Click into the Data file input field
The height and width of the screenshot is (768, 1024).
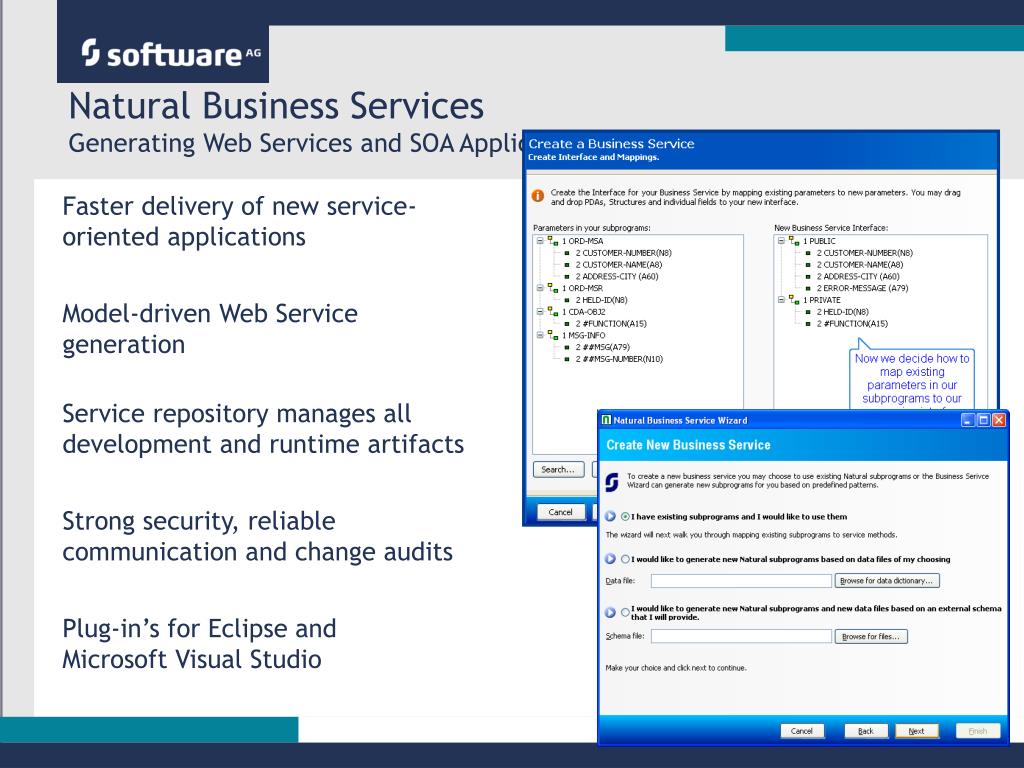click(741, 581)
